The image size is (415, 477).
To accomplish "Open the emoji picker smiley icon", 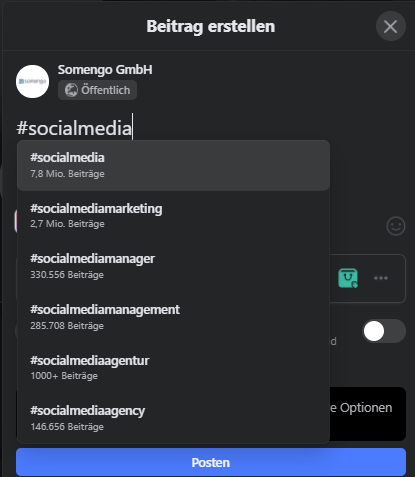I will (396, 226).
